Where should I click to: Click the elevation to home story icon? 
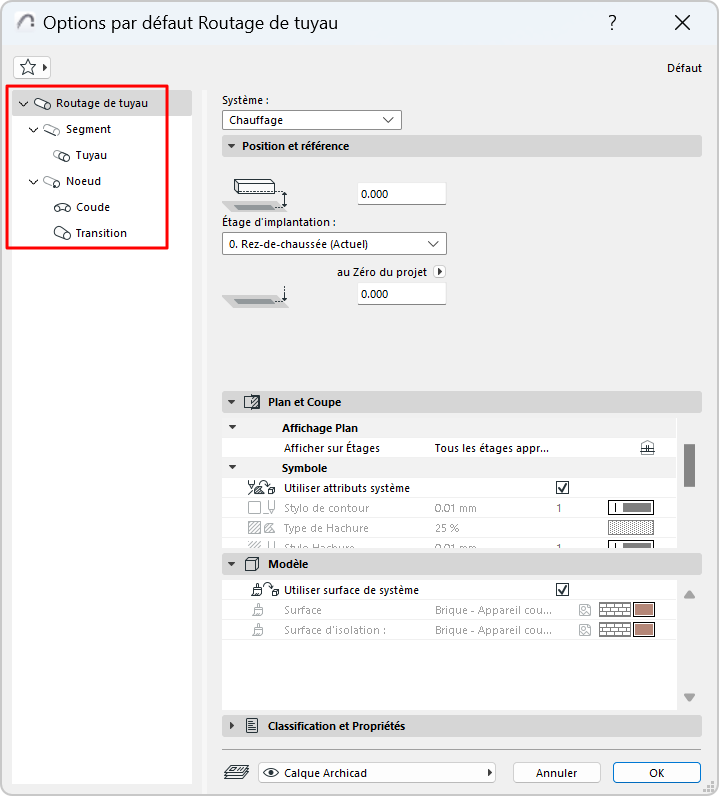[256, 194]
